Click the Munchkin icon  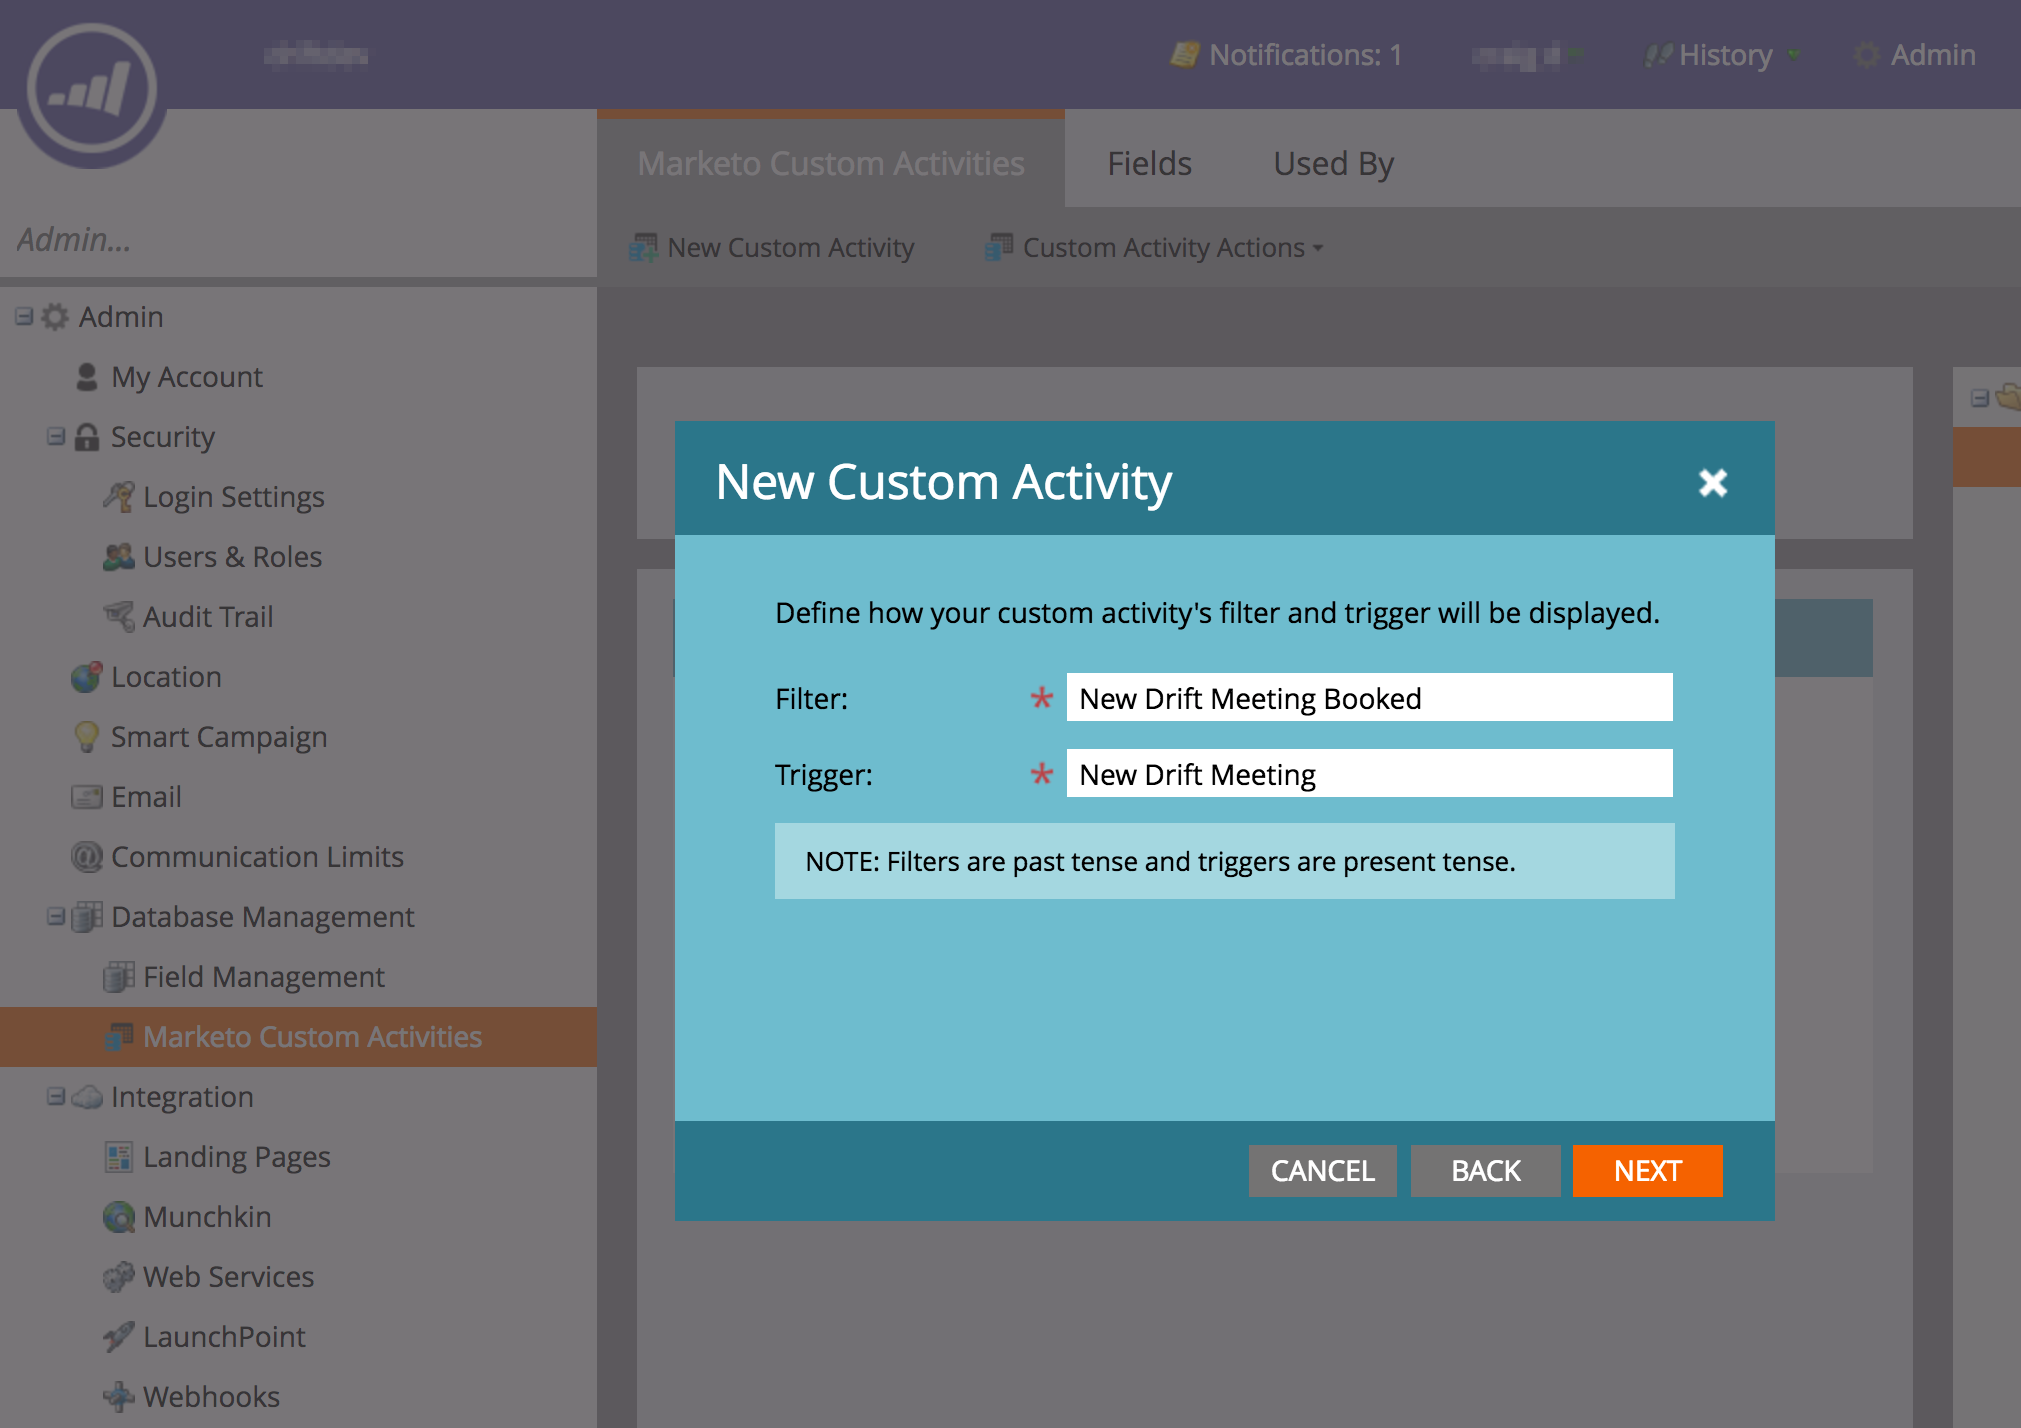point(119,1217)
